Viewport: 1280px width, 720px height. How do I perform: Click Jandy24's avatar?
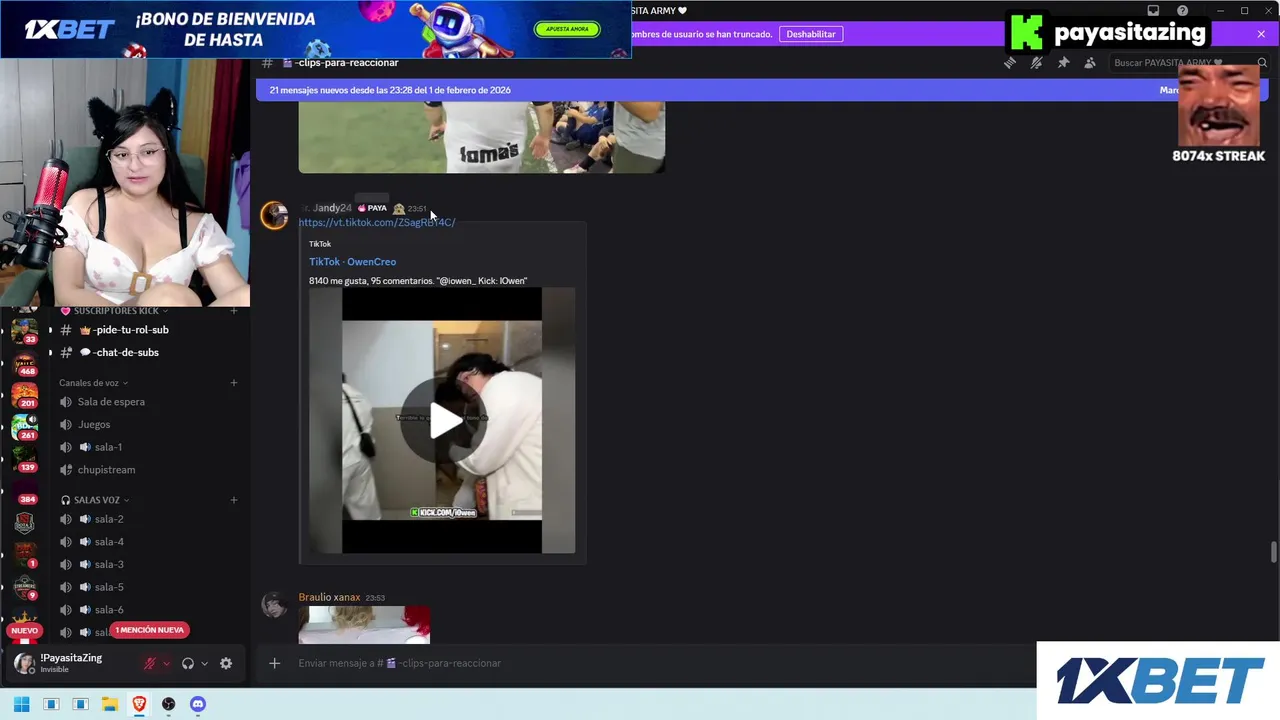[274, 215]
